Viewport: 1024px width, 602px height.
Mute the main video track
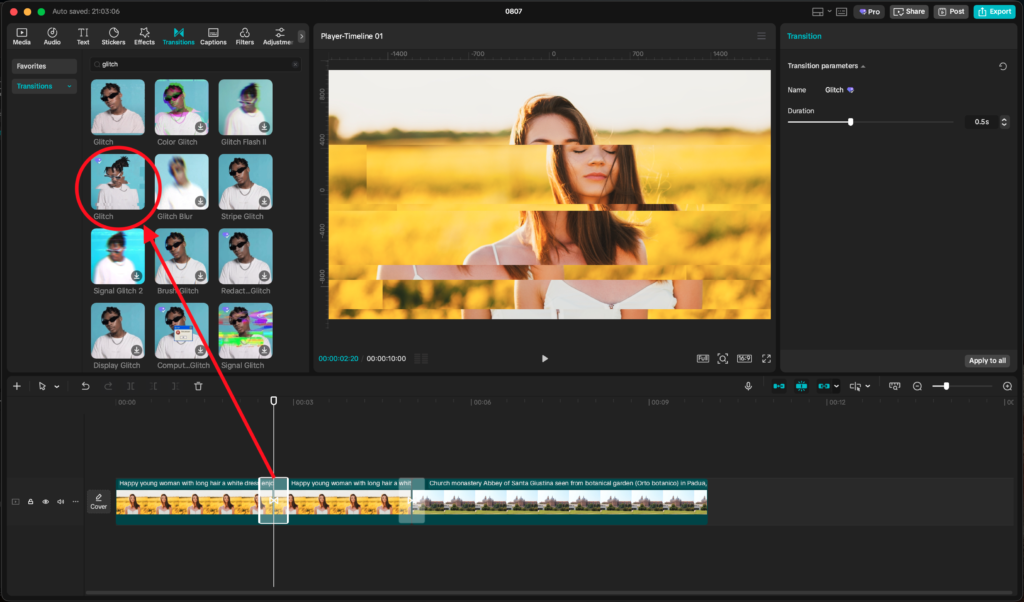pyautogui.click(x=61, y=501)
